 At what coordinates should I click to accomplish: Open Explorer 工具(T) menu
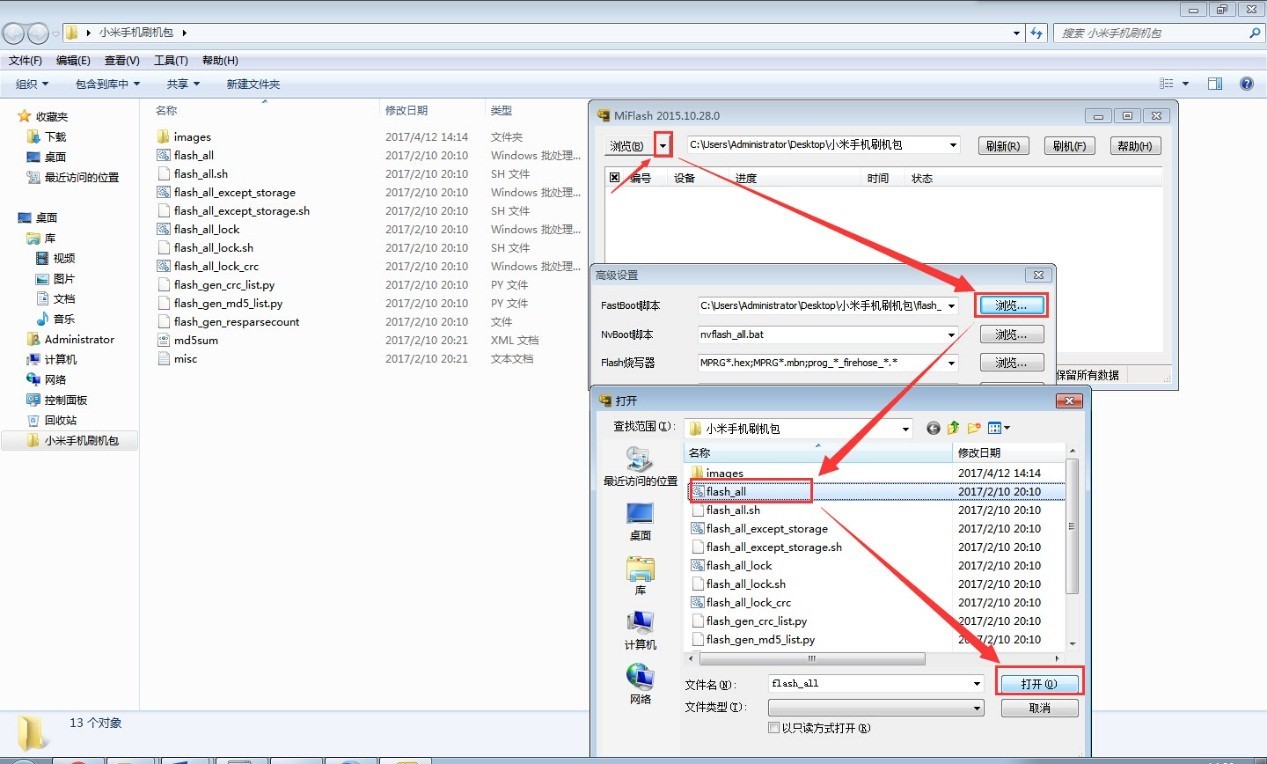(x=171, y=60)
